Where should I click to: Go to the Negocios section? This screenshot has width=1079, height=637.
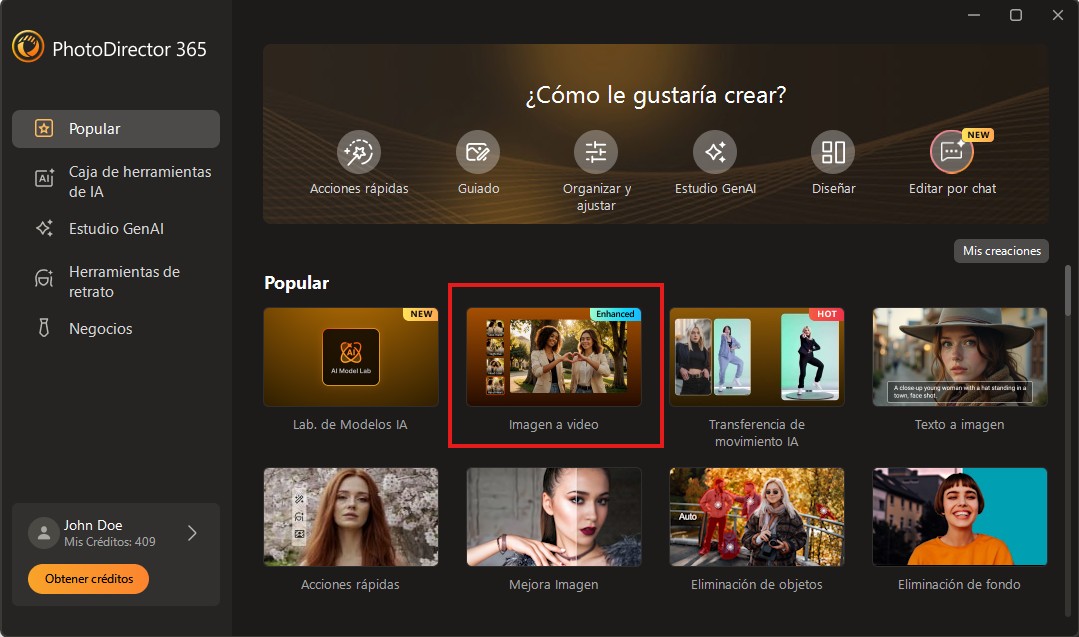pyautogui.click(x=116, y=328)
